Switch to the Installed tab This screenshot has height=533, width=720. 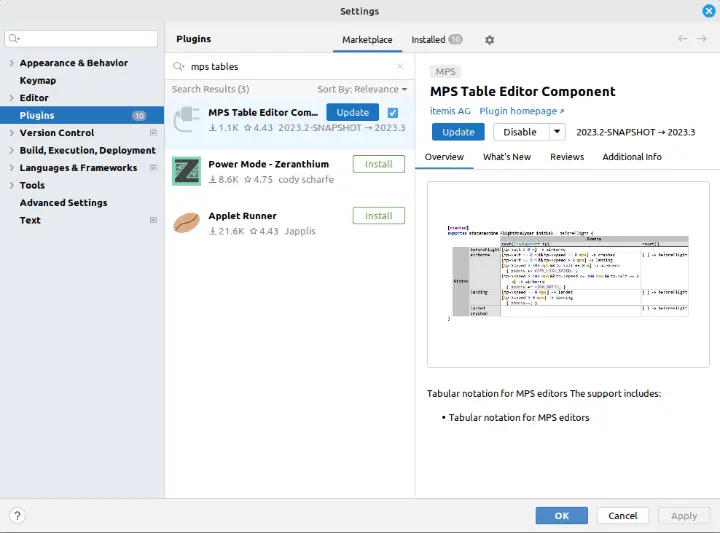[x=436, y=40]
